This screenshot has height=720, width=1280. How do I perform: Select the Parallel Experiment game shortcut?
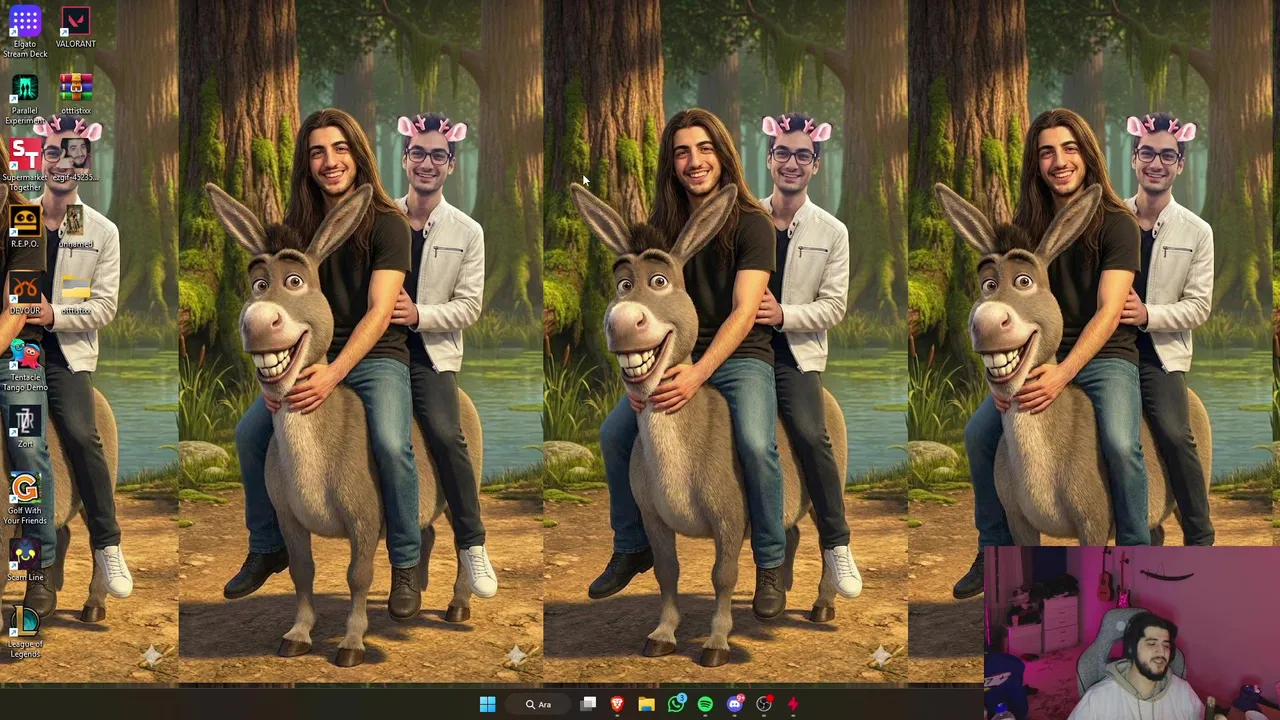(x=25, y=98)
